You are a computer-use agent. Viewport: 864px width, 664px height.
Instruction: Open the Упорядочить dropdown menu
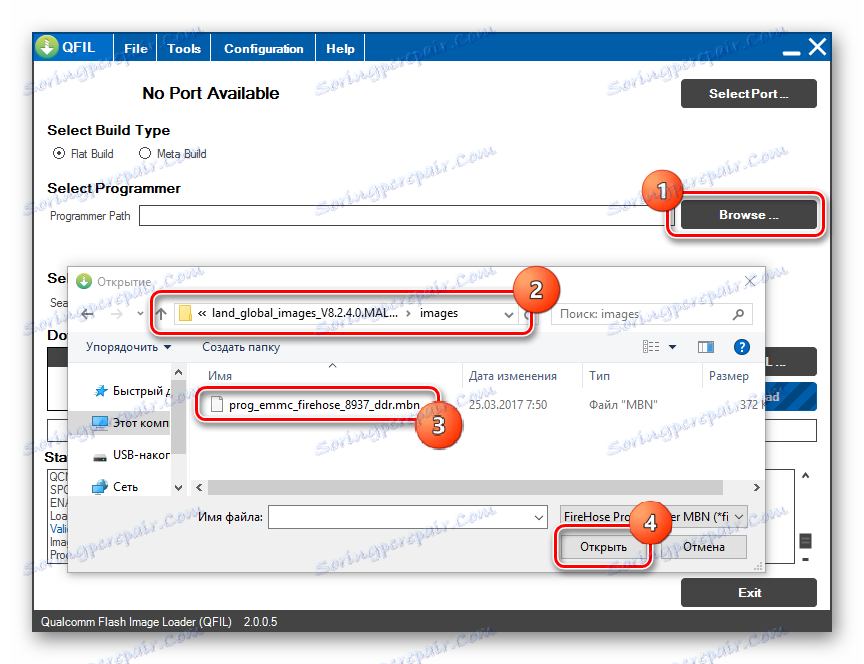(x=128, y=347)
